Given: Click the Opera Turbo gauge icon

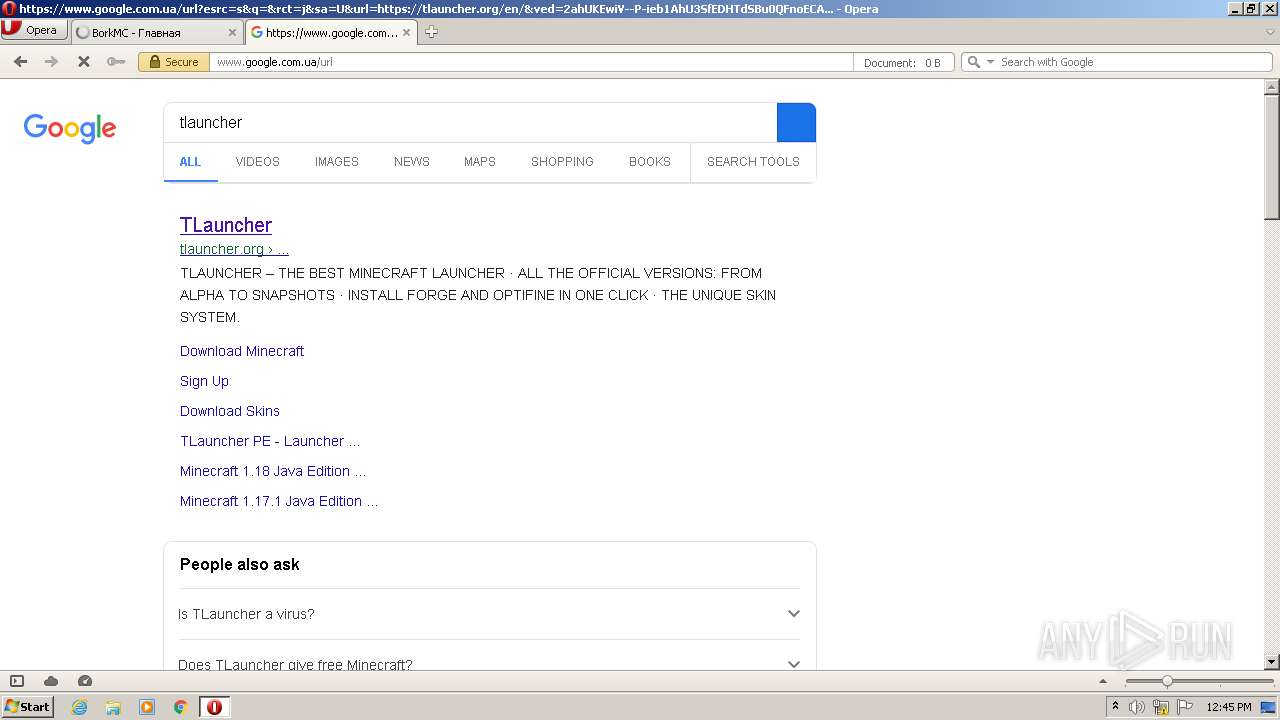Looking at the screenshot, I should click(x=85, y=681).
